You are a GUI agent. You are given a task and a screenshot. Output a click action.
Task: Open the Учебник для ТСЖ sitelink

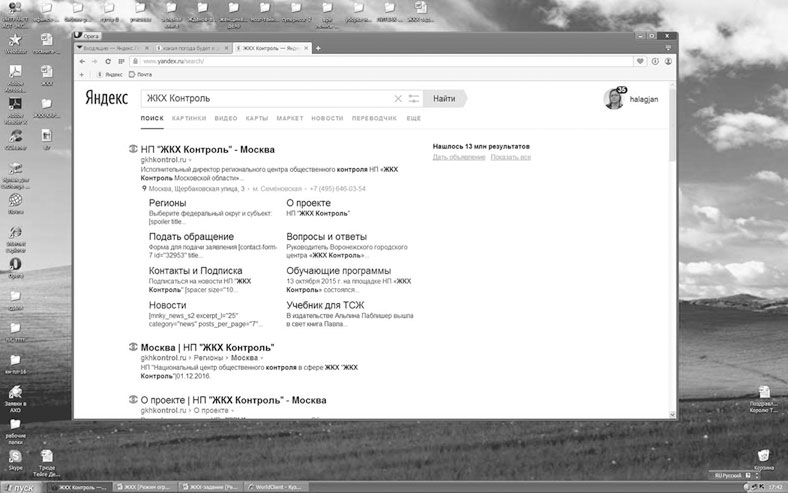pyautogui.click(x=325, y=305)
